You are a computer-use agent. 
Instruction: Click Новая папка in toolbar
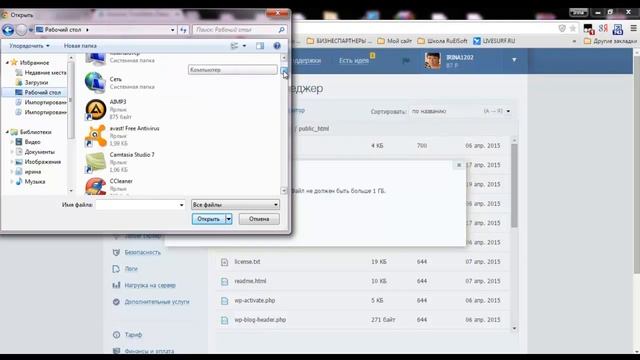[80, 46]
